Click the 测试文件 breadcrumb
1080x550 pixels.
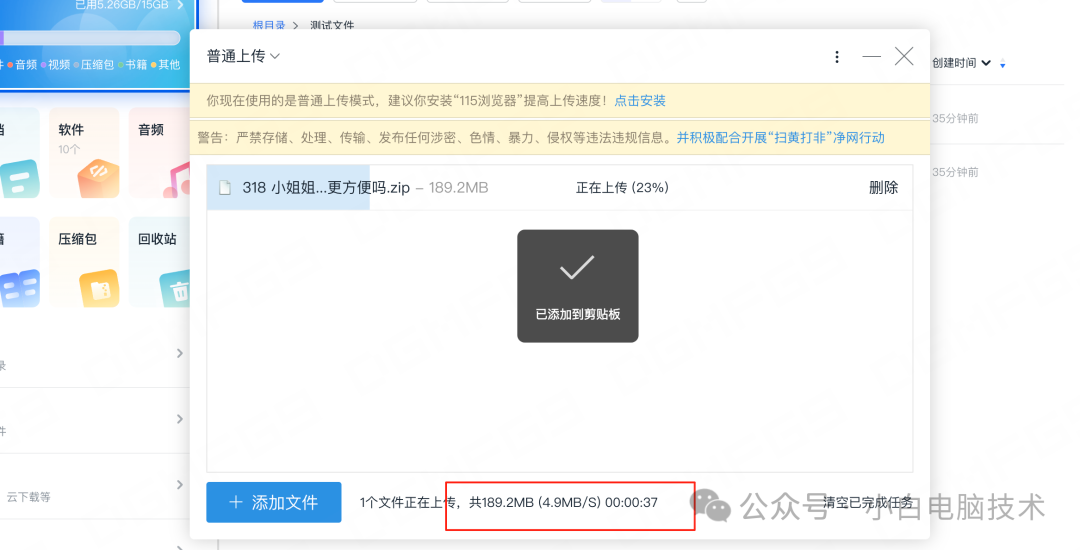click(x=332, y=25)
